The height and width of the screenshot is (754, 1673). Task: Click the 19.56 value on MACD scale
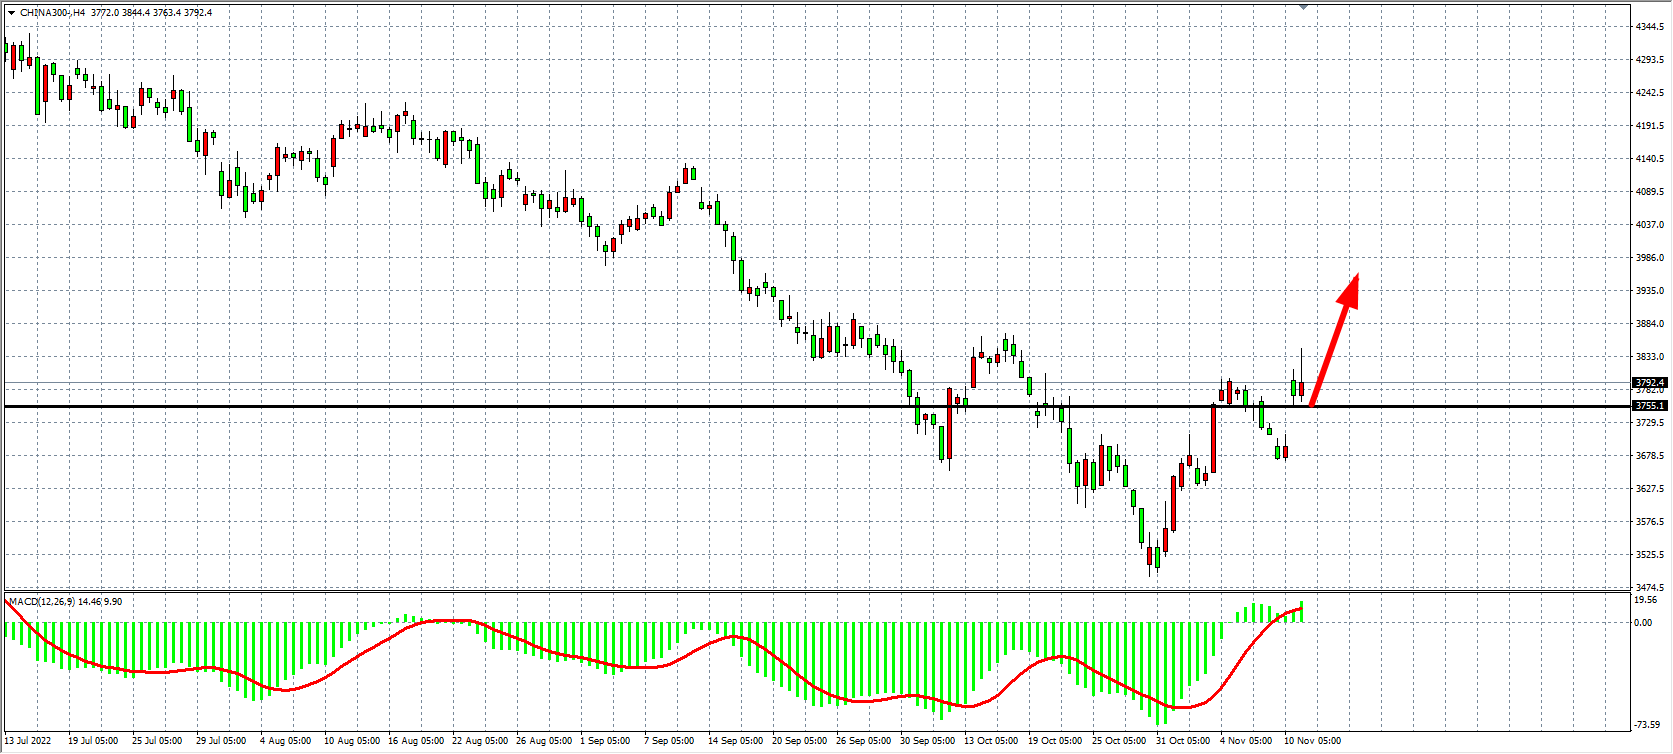coord(1645,601)
